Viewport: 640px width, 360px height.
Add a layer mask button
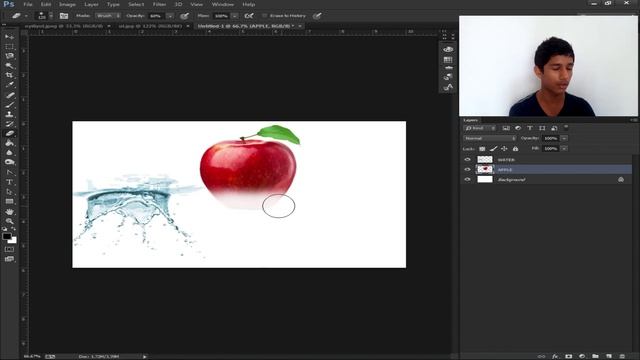pyautogui.click(x=568, y=356)
